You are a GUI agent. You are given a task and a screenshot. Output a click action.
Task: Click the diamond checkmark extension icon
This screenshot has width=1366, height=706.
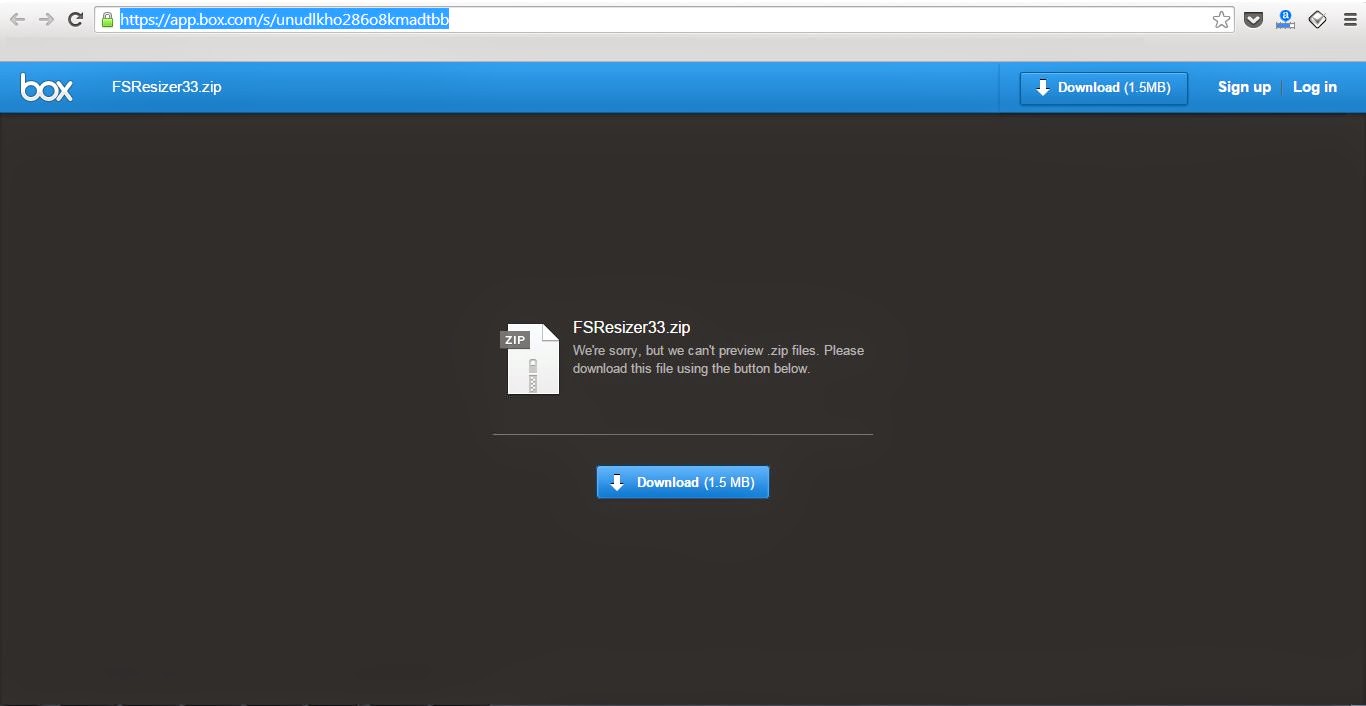point(1318,19)
